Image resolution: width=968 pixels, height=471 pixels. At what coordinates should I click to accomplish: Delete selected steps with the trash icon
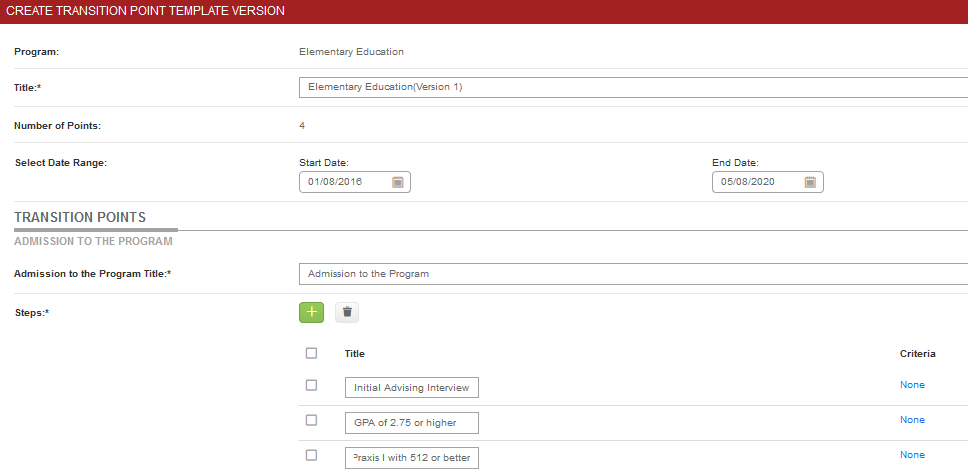click(347, 312)
